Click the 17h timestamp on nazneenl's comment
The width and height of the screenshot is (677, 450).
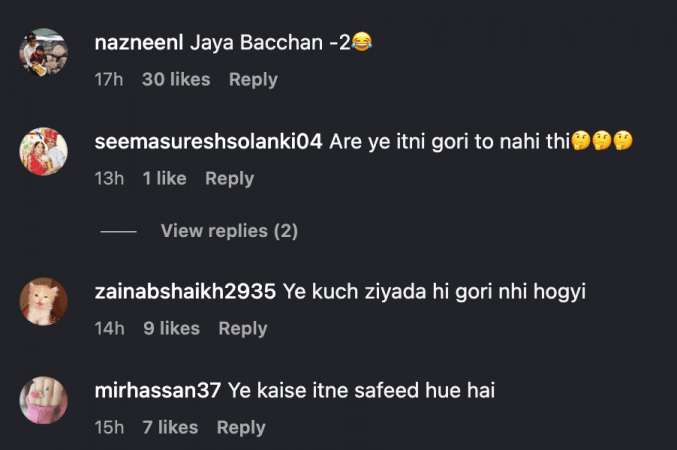point(108,79)
